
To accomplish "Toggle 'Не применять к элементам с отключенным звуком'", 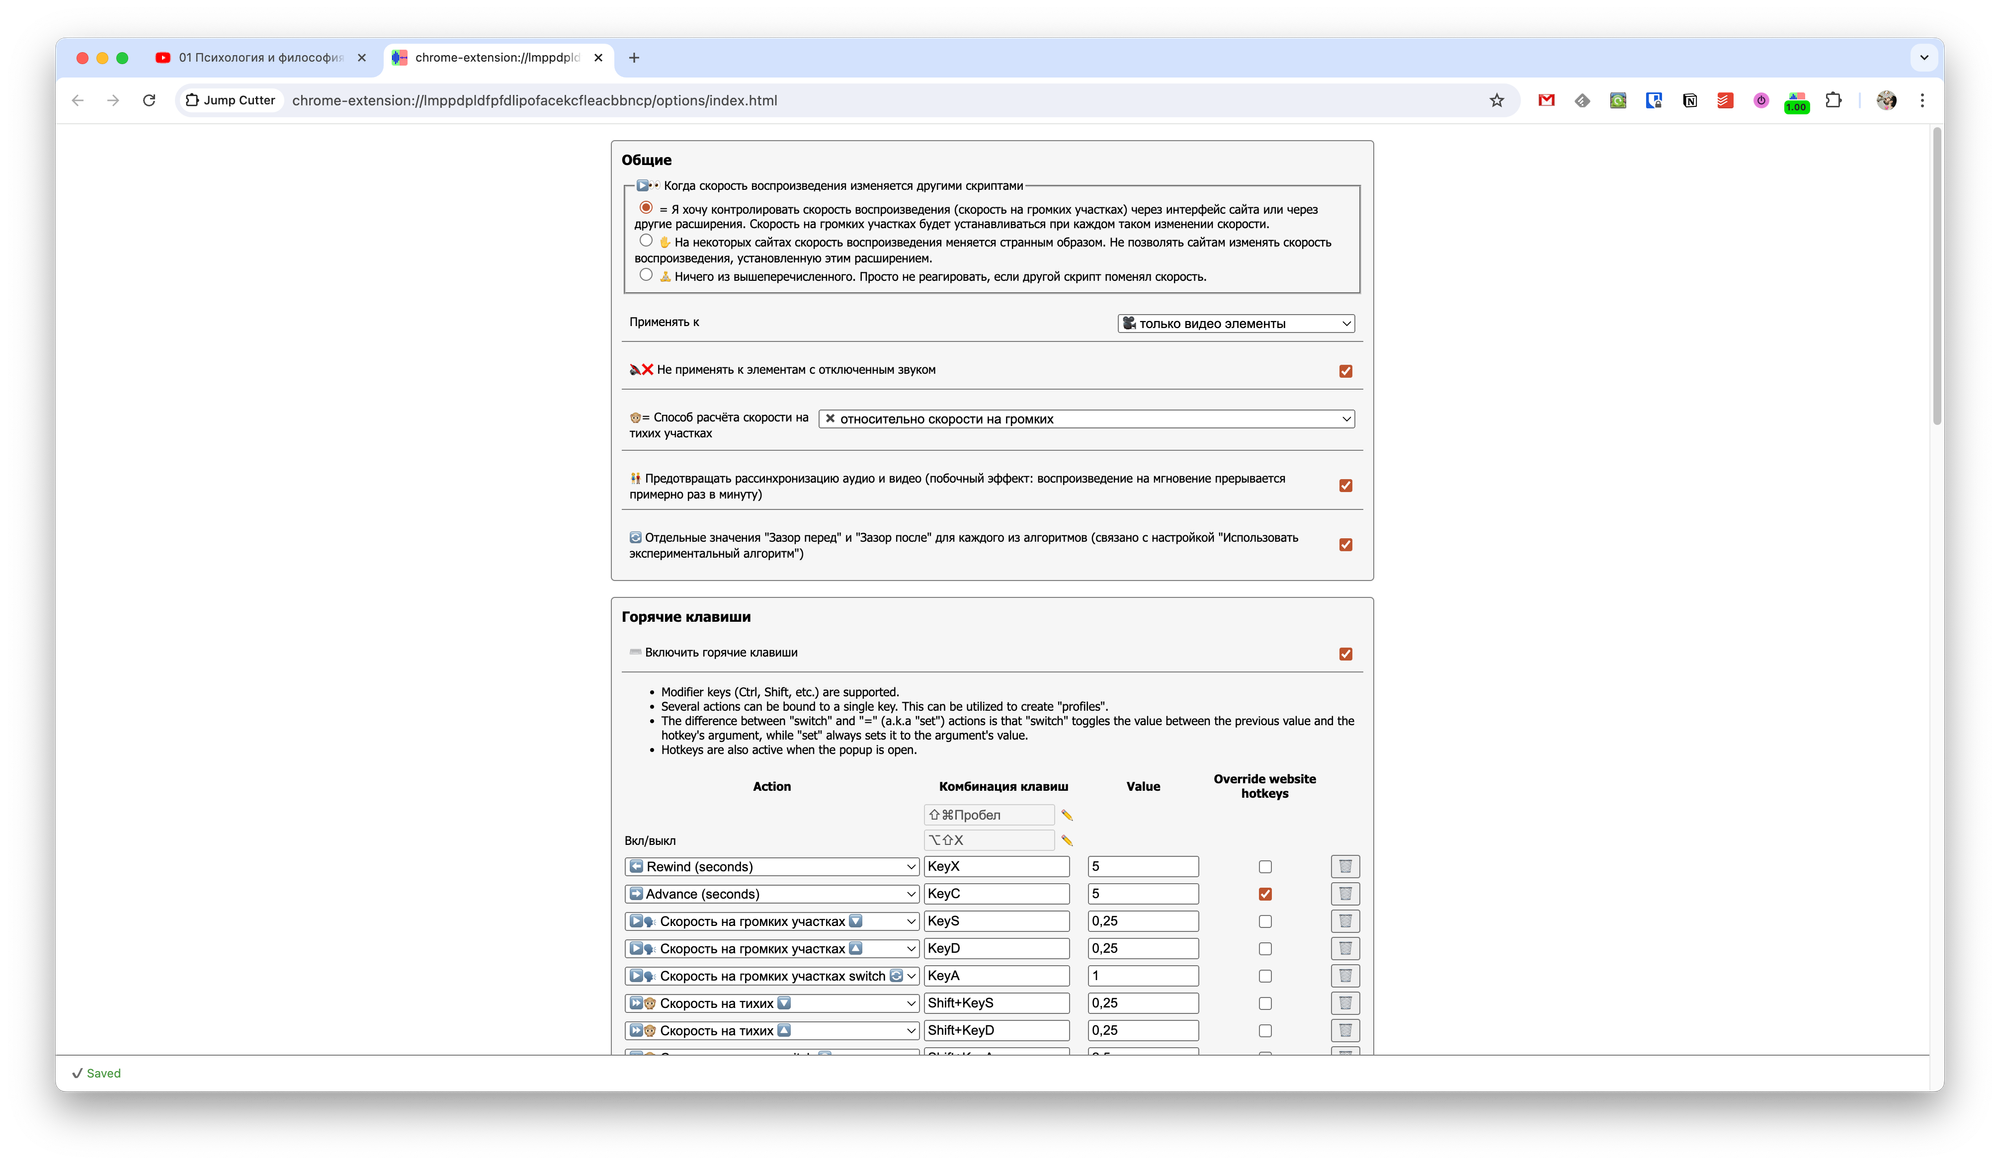I will [x=1345, y=371].
